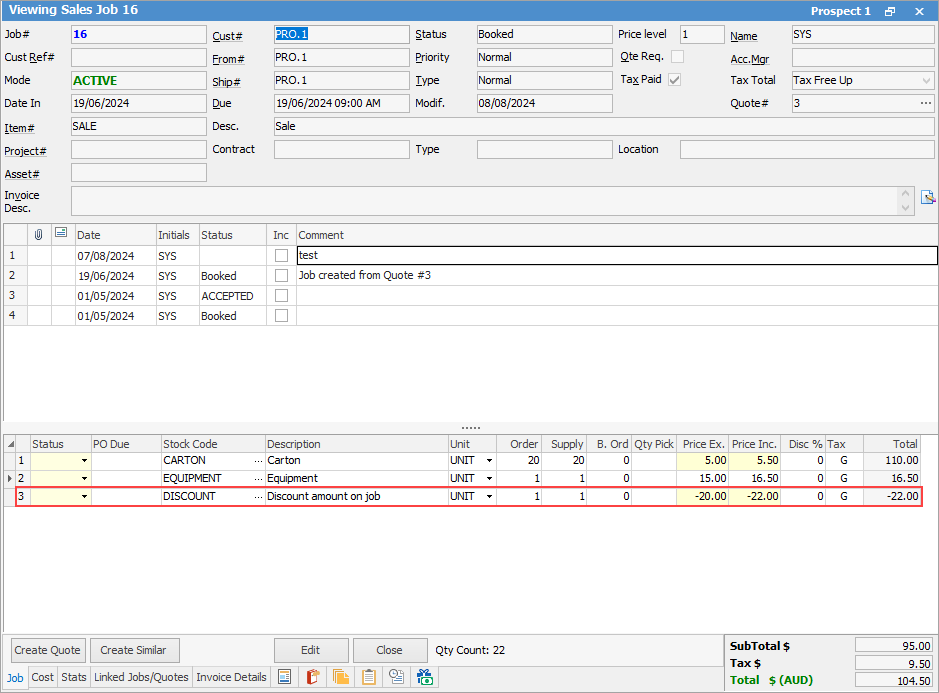Screen dimensions: 939x693
Task: Expand the Unit dropdown for CARTON line
Action: 489,460
